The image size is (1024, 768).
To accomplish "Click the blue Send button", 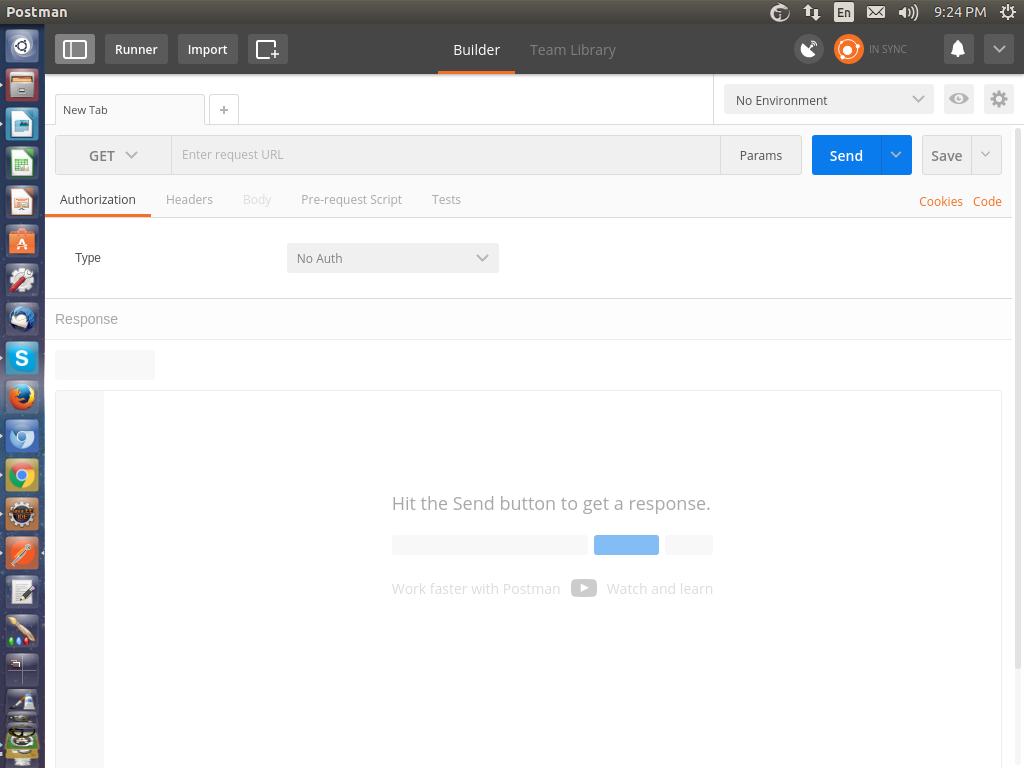I will pos(846,155).
